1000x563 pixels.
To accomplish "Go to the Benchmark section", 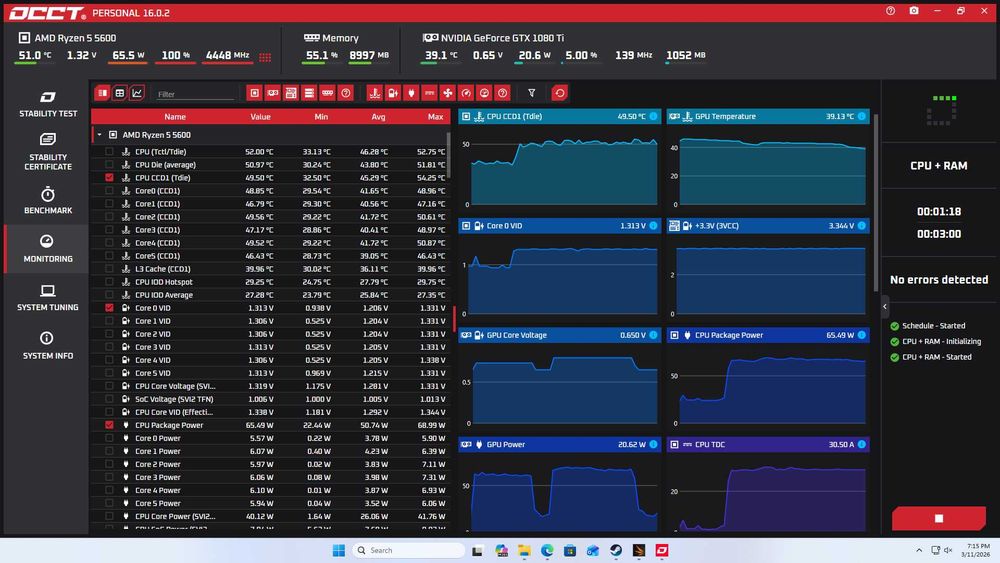I will click(48, 200).
